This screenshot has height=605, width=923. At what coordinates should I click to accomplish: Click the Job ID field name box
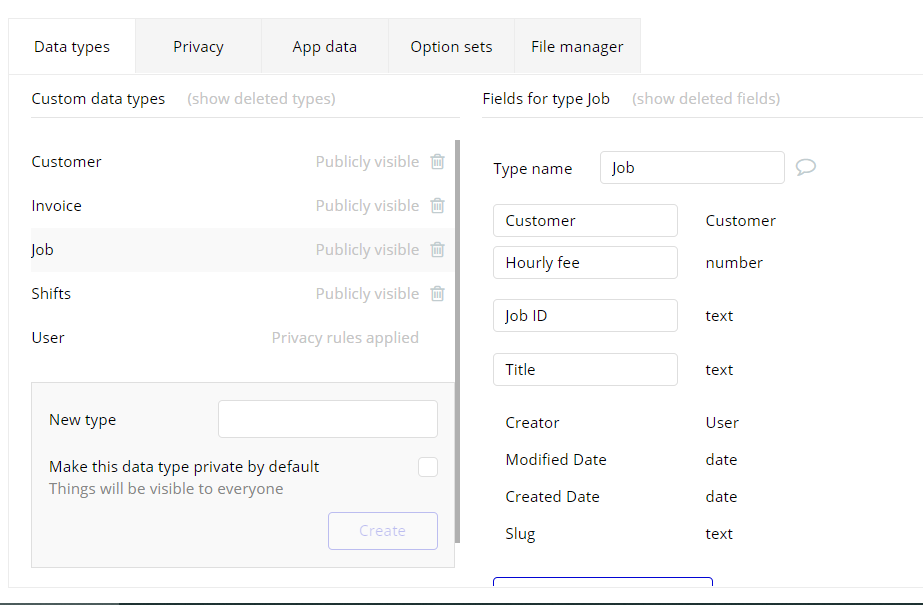585,316
